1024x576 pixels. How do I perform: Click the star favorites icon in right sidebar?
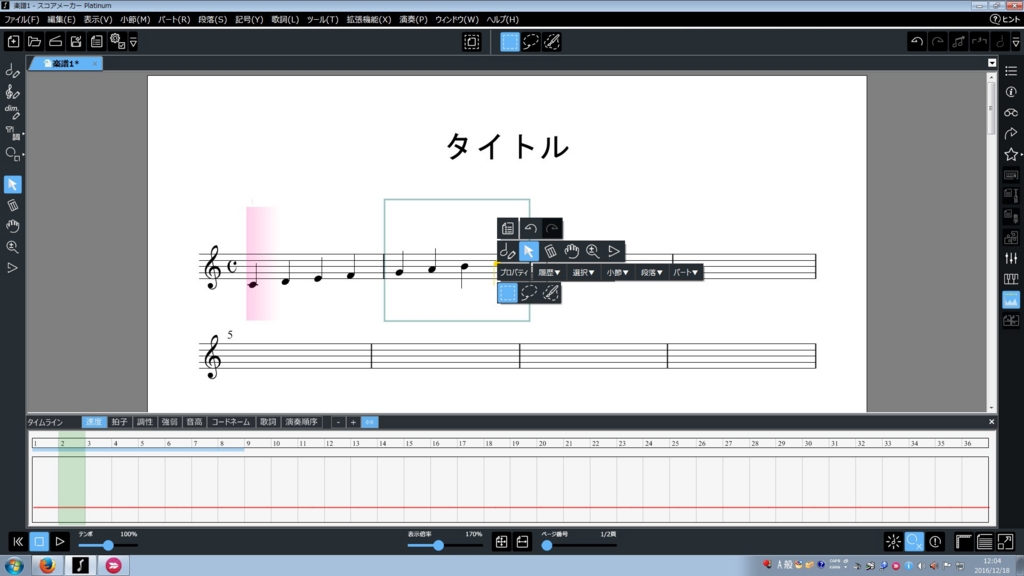1011,154
